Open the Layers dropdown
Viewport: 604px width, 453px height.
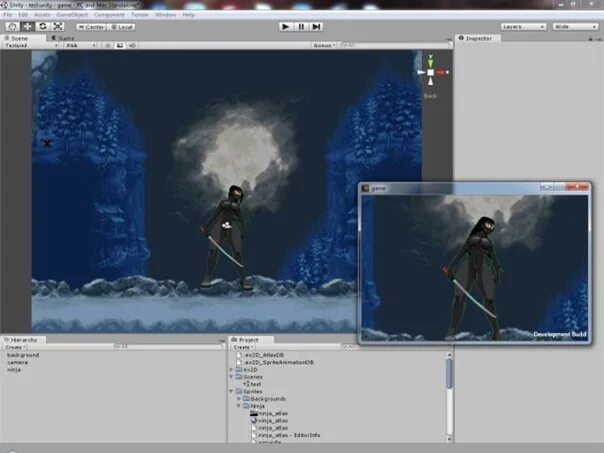(x=523, y=27)
